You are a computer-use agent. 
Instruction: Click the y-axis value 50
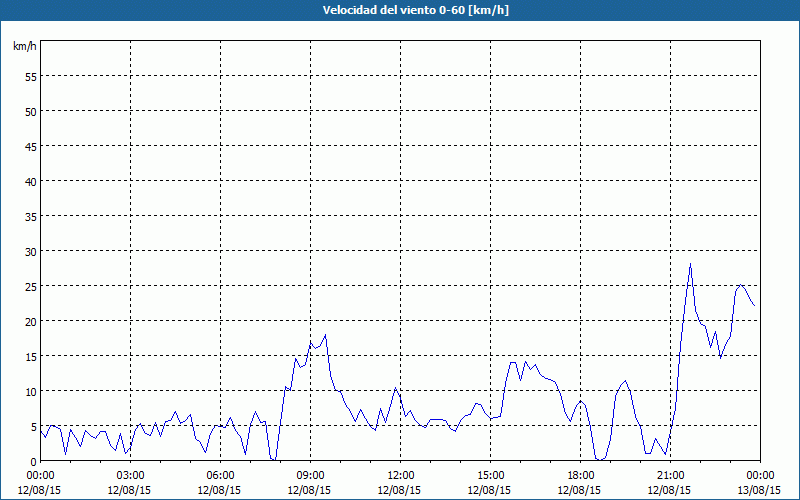click(x=31, y=111)
